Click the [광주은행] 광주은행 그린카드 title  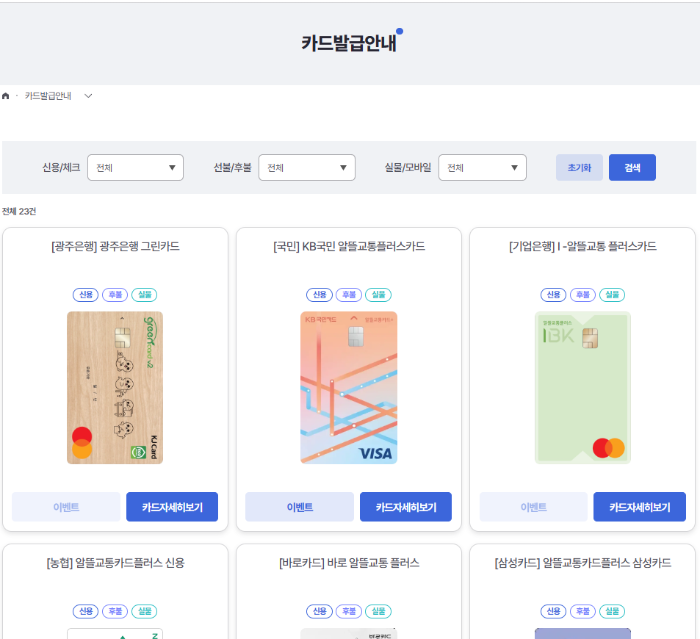click(x=115, y=246)
